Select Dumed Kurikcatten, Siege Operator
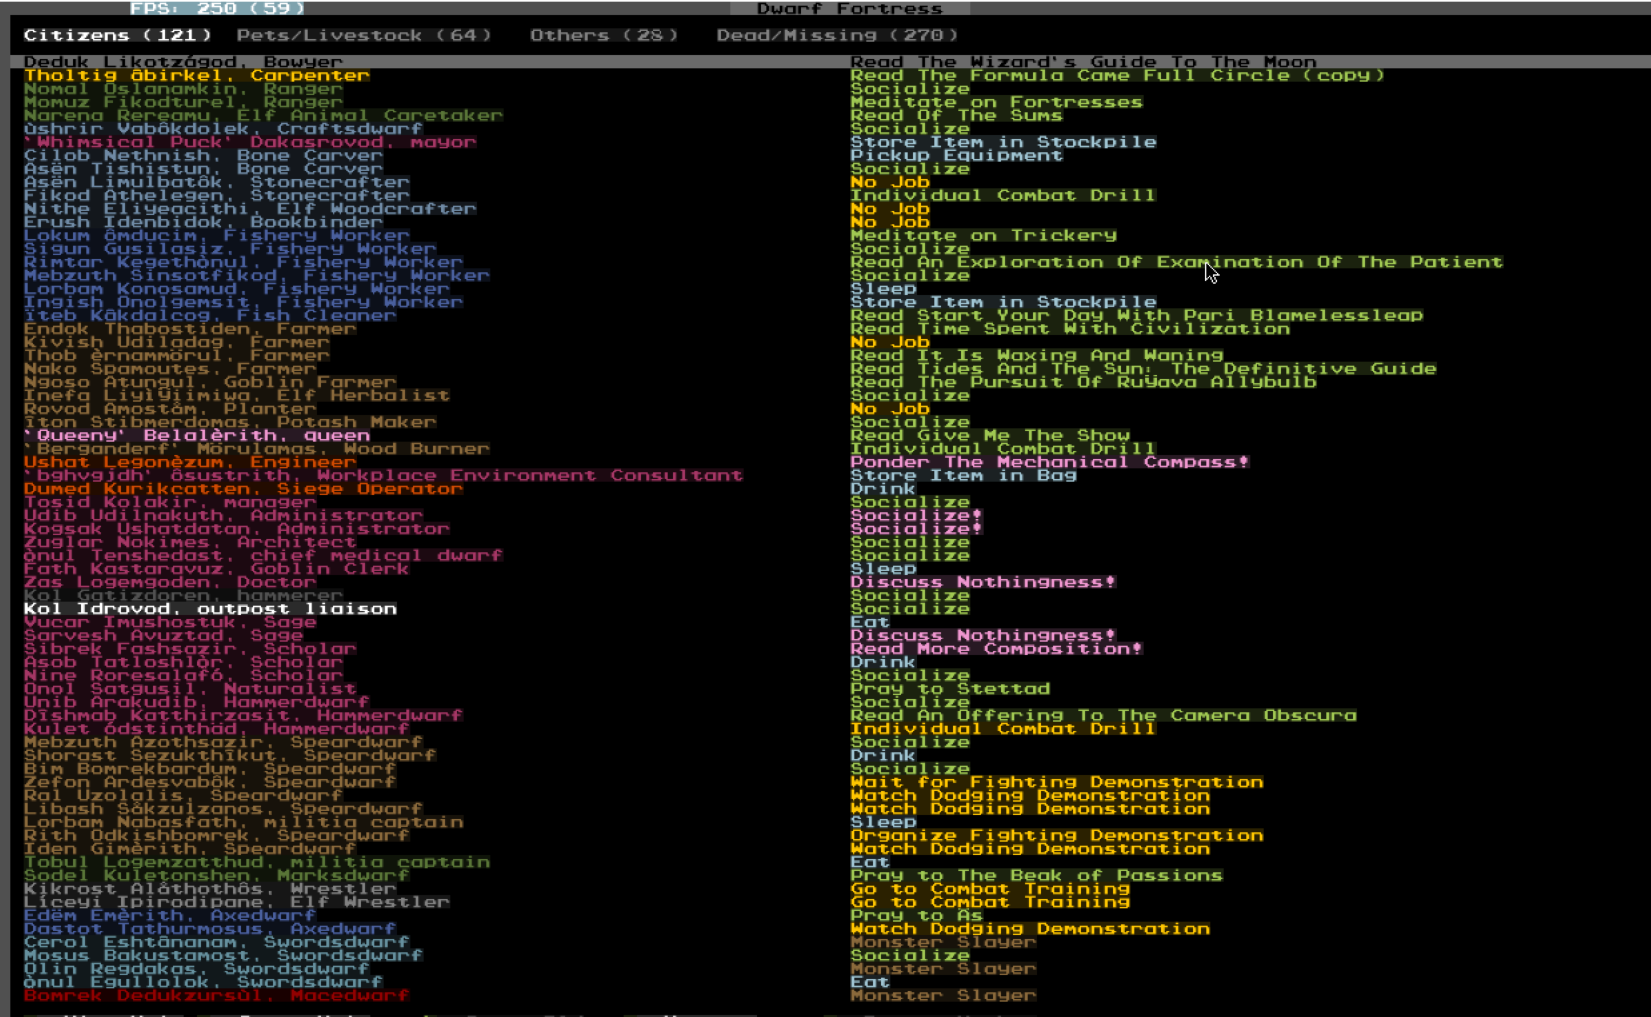Screen dimensions: 1651x1017 (x=243, y=489)
